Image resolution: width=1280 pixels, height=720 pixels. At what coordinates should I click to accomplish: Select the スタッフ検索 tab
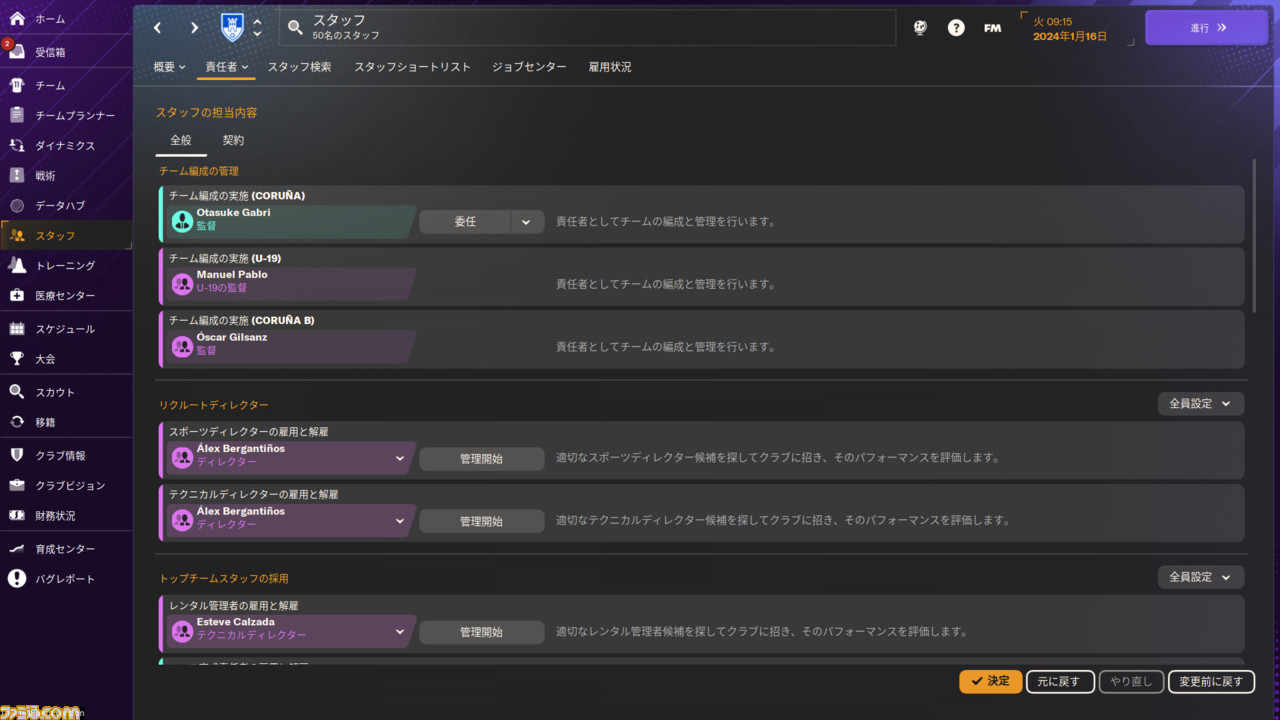pos(299,67)
